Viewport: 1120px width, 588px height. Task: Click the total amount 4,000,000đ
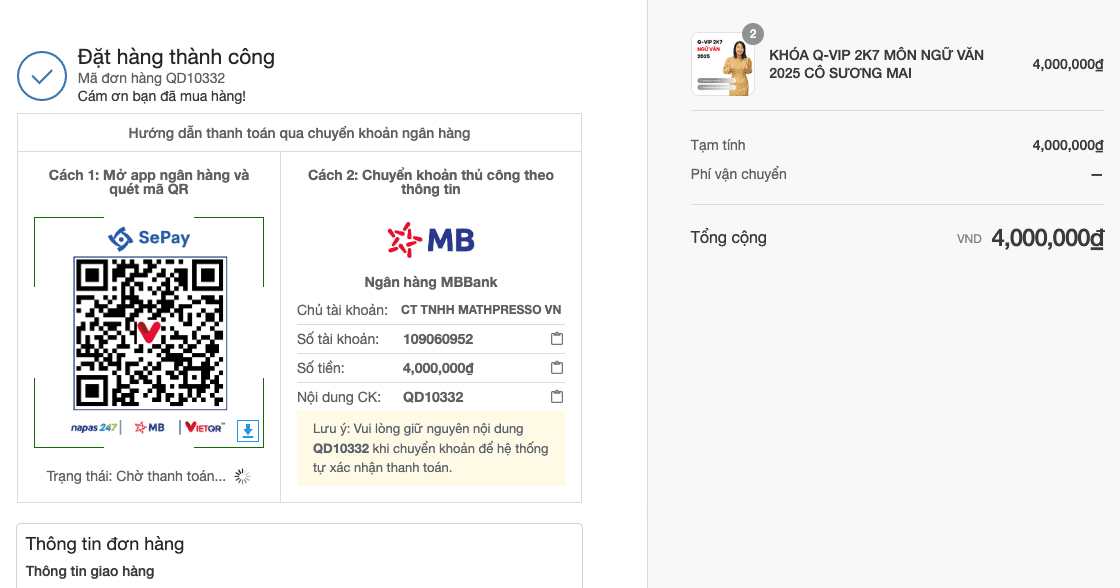[1047, 238]
